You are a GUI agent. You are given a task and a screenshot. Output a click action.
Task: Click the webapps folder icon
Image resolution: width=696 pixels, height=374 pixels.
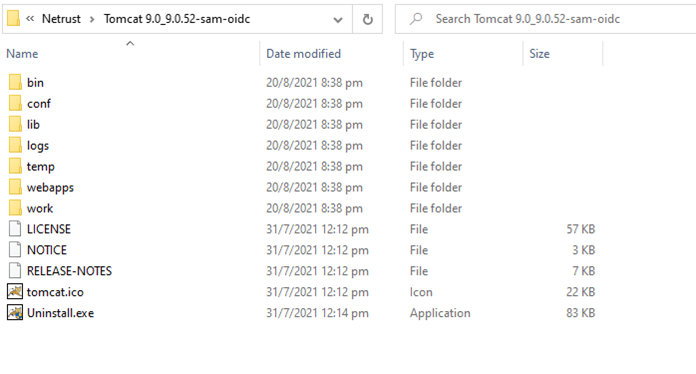click(15, 187)
